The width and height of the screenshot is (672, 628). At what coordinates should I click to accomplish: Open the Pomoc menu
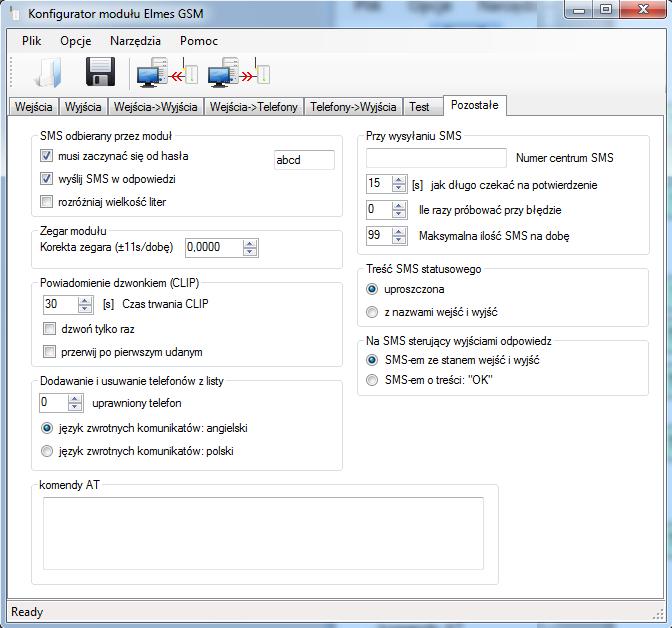(x=199, y=41)
